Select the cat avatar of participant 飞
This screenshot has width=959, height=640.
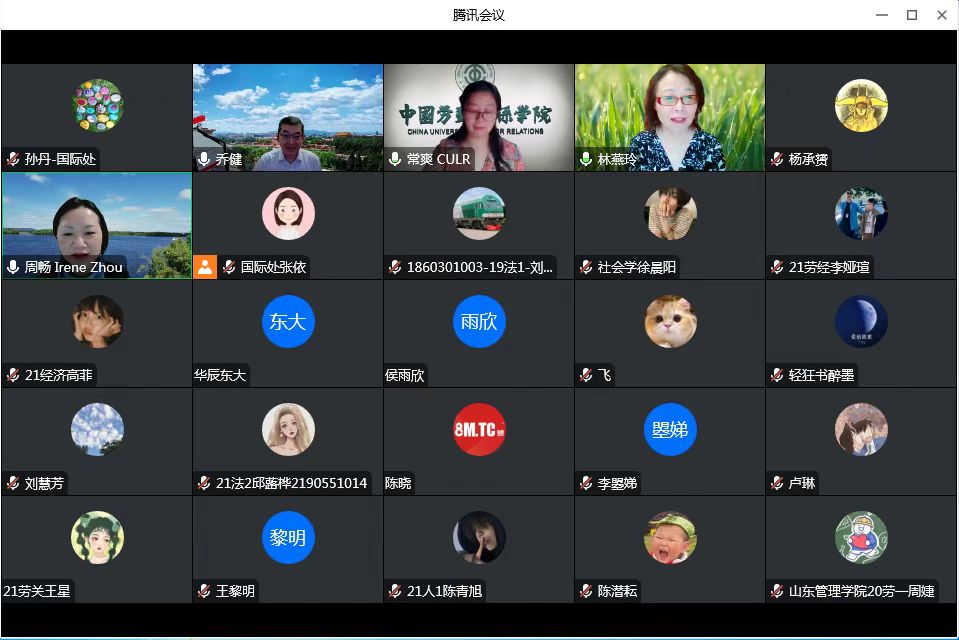click(670, 321)
